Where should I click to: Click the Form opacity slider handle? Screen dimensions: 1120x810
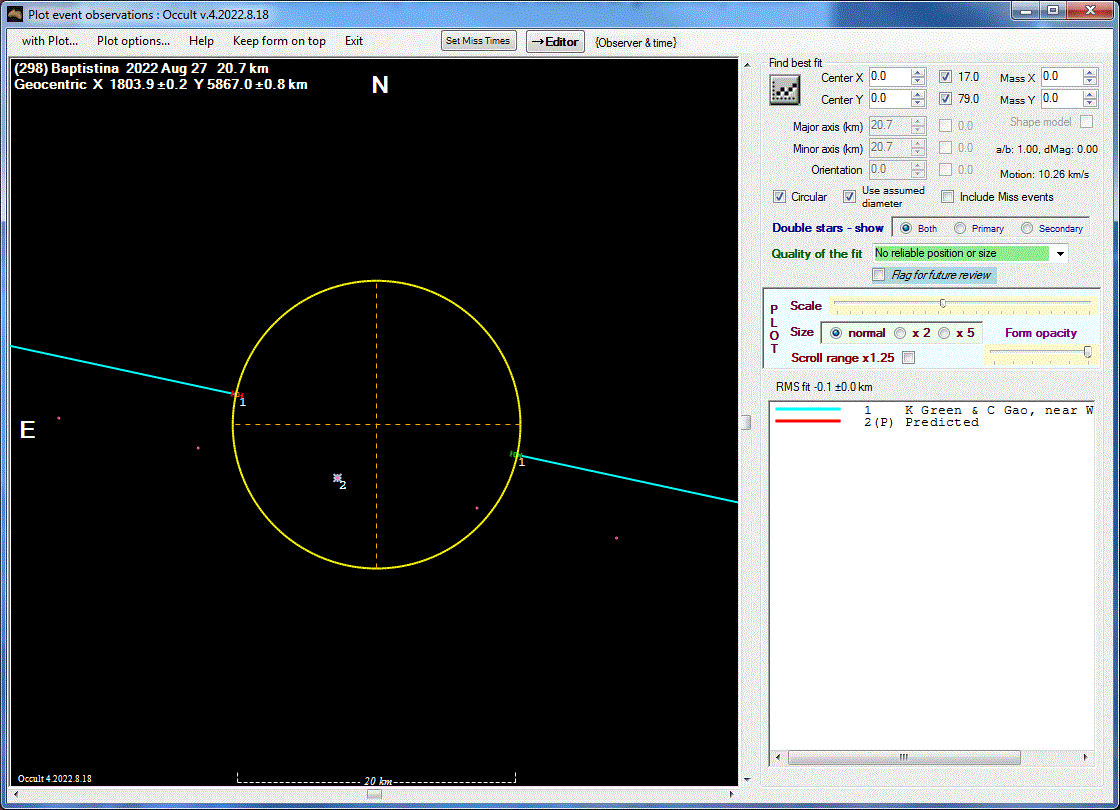pos(1087,351)
